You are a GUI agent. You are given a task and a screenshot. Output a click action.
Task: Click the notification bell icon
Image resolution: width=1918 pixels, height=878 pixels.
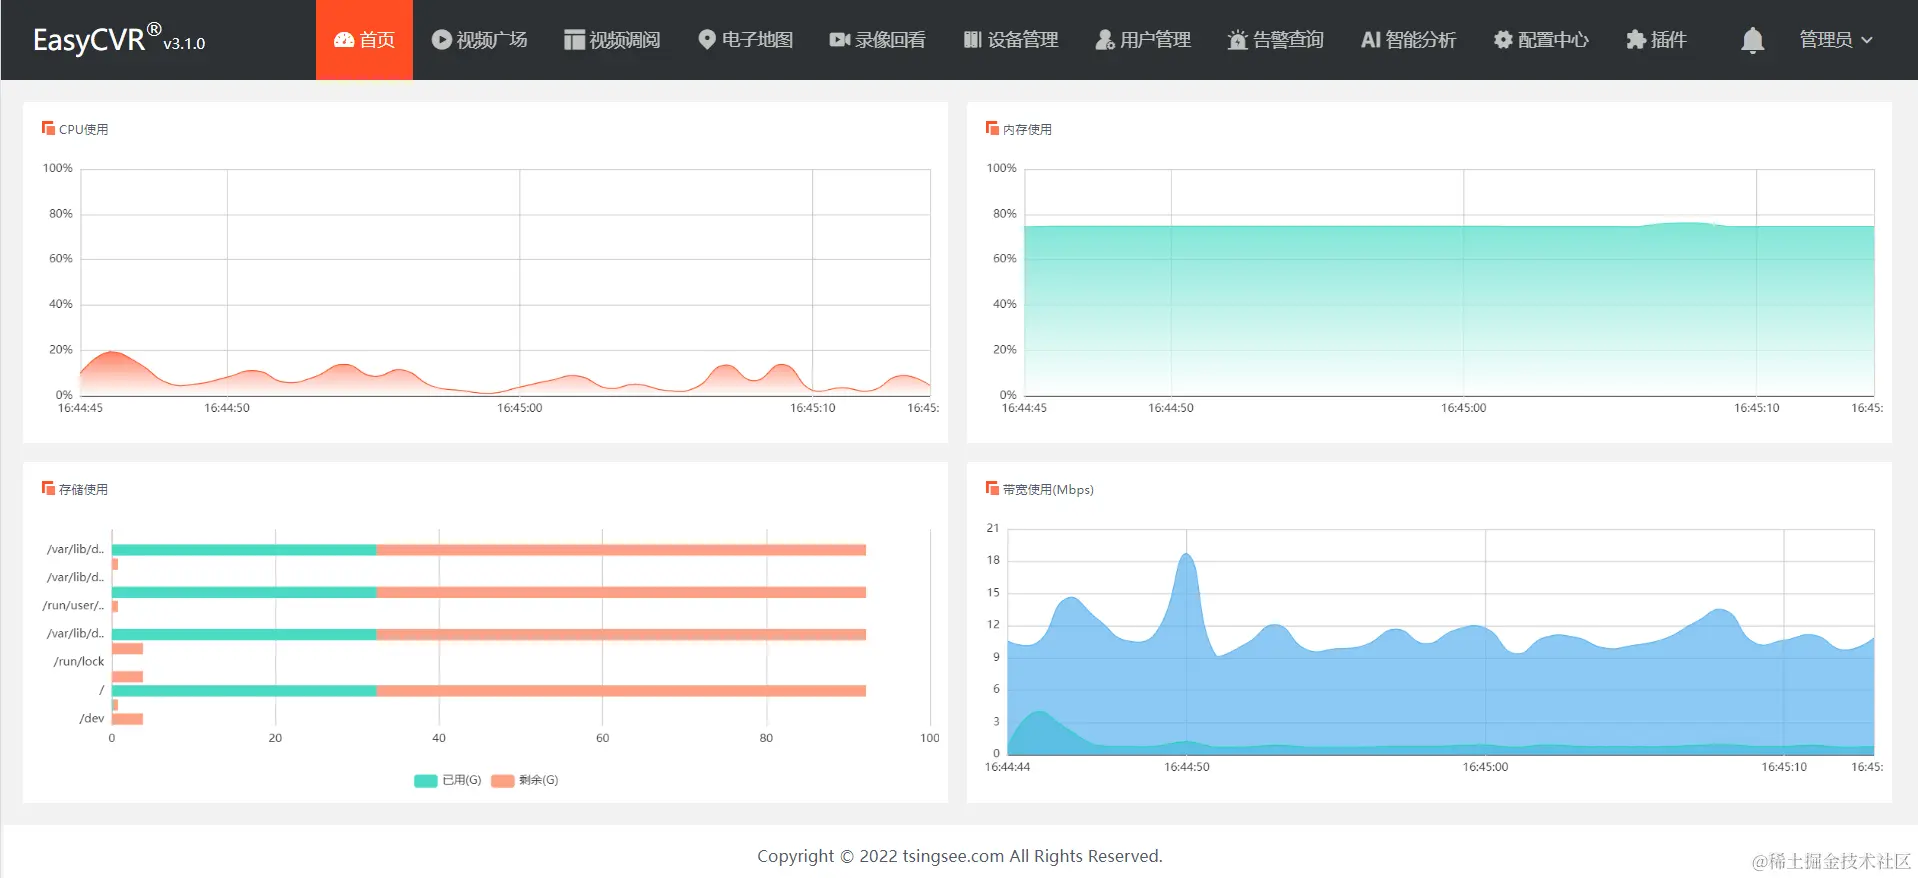1752,40
